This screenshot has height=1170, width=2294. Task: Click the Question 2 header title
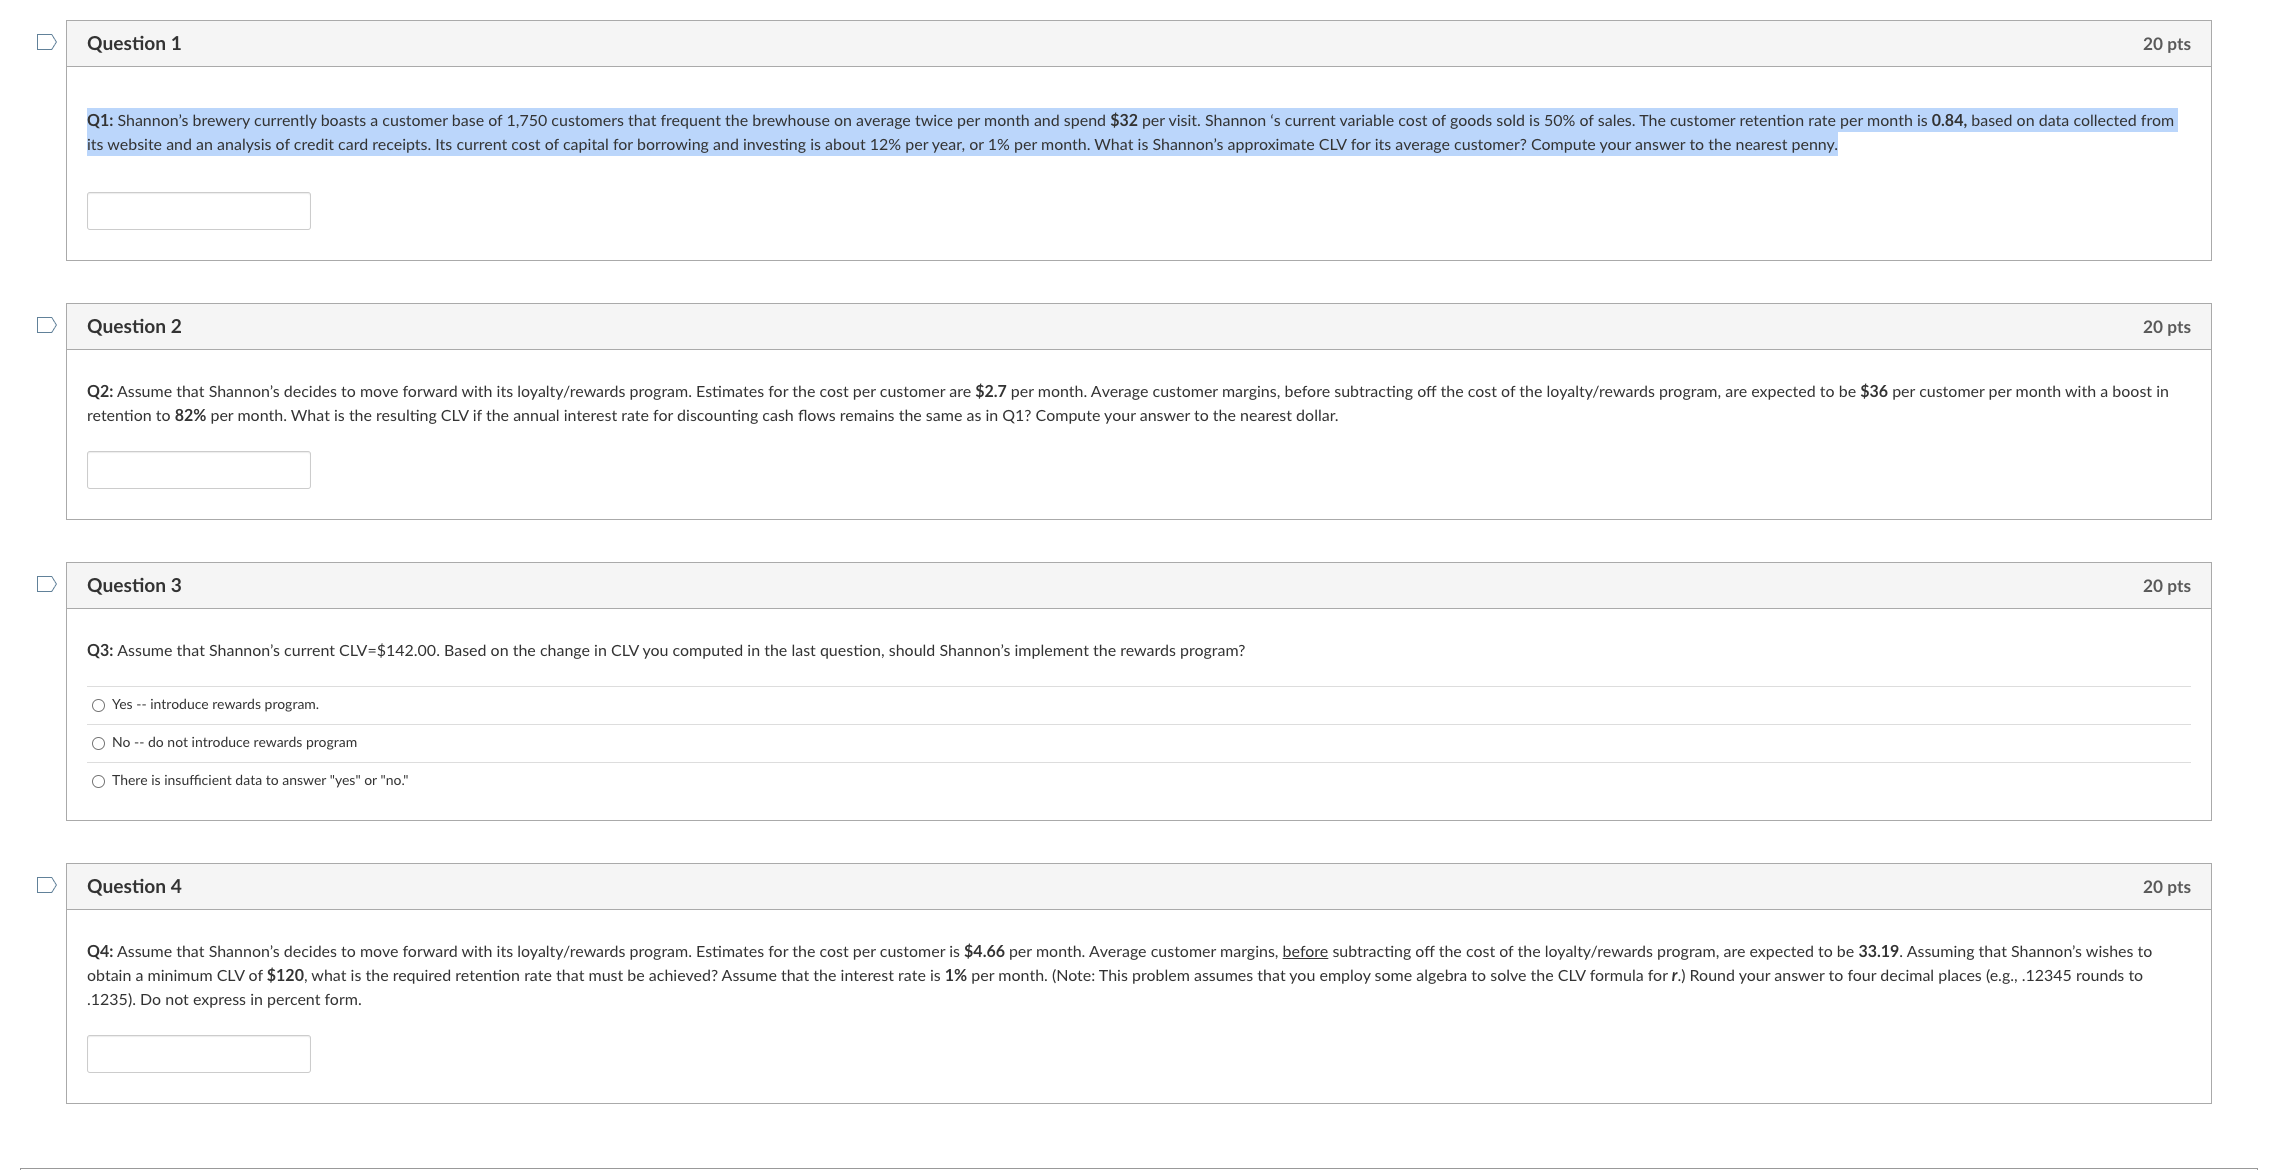tap(134, 326)
